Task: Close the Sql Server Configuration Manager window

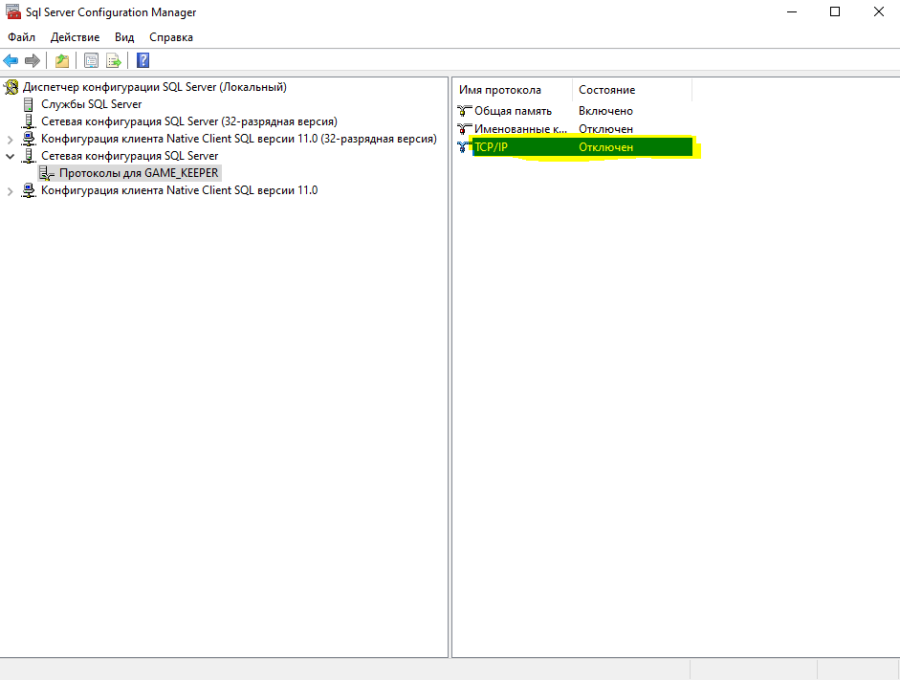Action: (x=878, y=11)
